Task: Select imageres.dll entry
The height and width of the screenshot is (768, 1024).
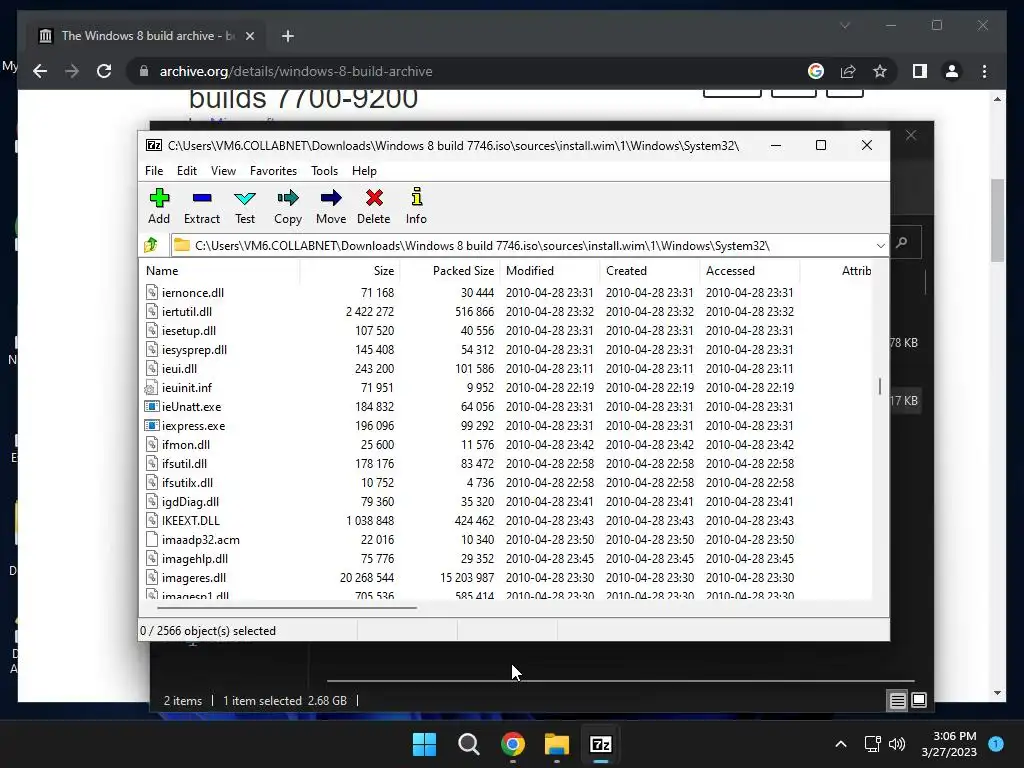Action: 505,577
